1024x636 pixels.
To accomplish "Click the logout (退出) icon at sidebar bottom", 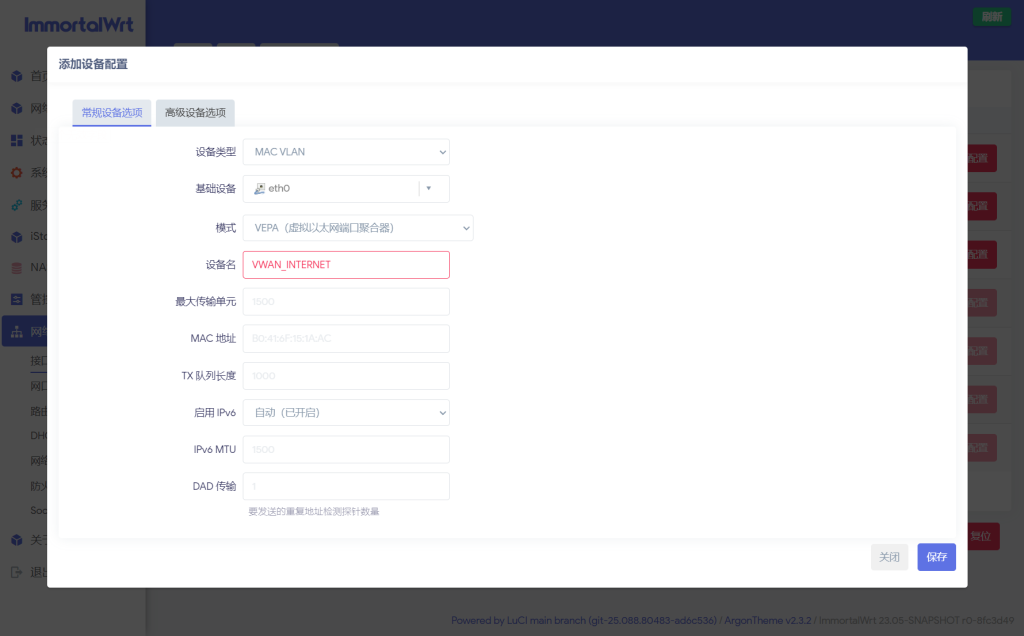I will 17,572.
